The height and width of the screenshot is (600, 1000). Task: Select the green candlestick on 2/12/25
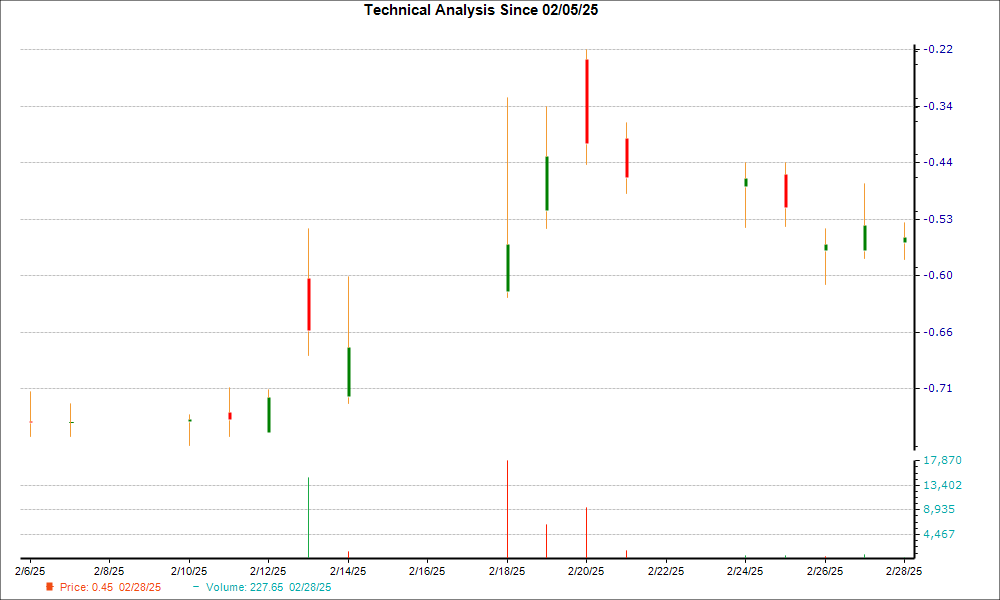coord(269,414)
